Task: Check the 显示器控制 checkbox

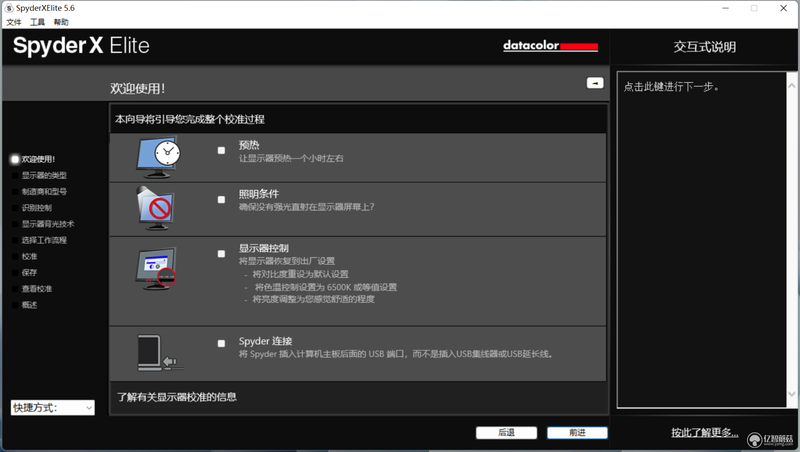Action: pos(221,254)
